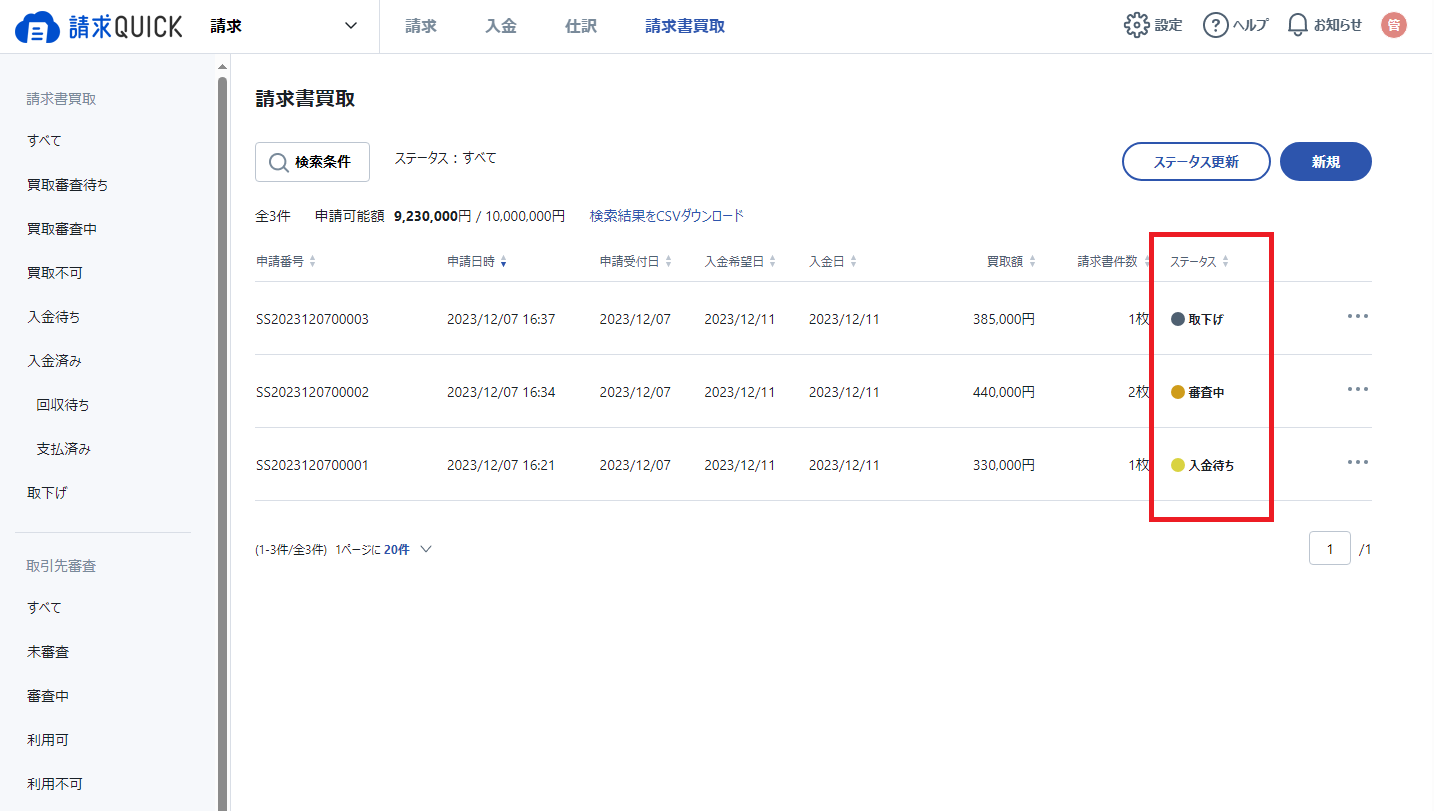Open more options for SS2023120700002

1357,389
